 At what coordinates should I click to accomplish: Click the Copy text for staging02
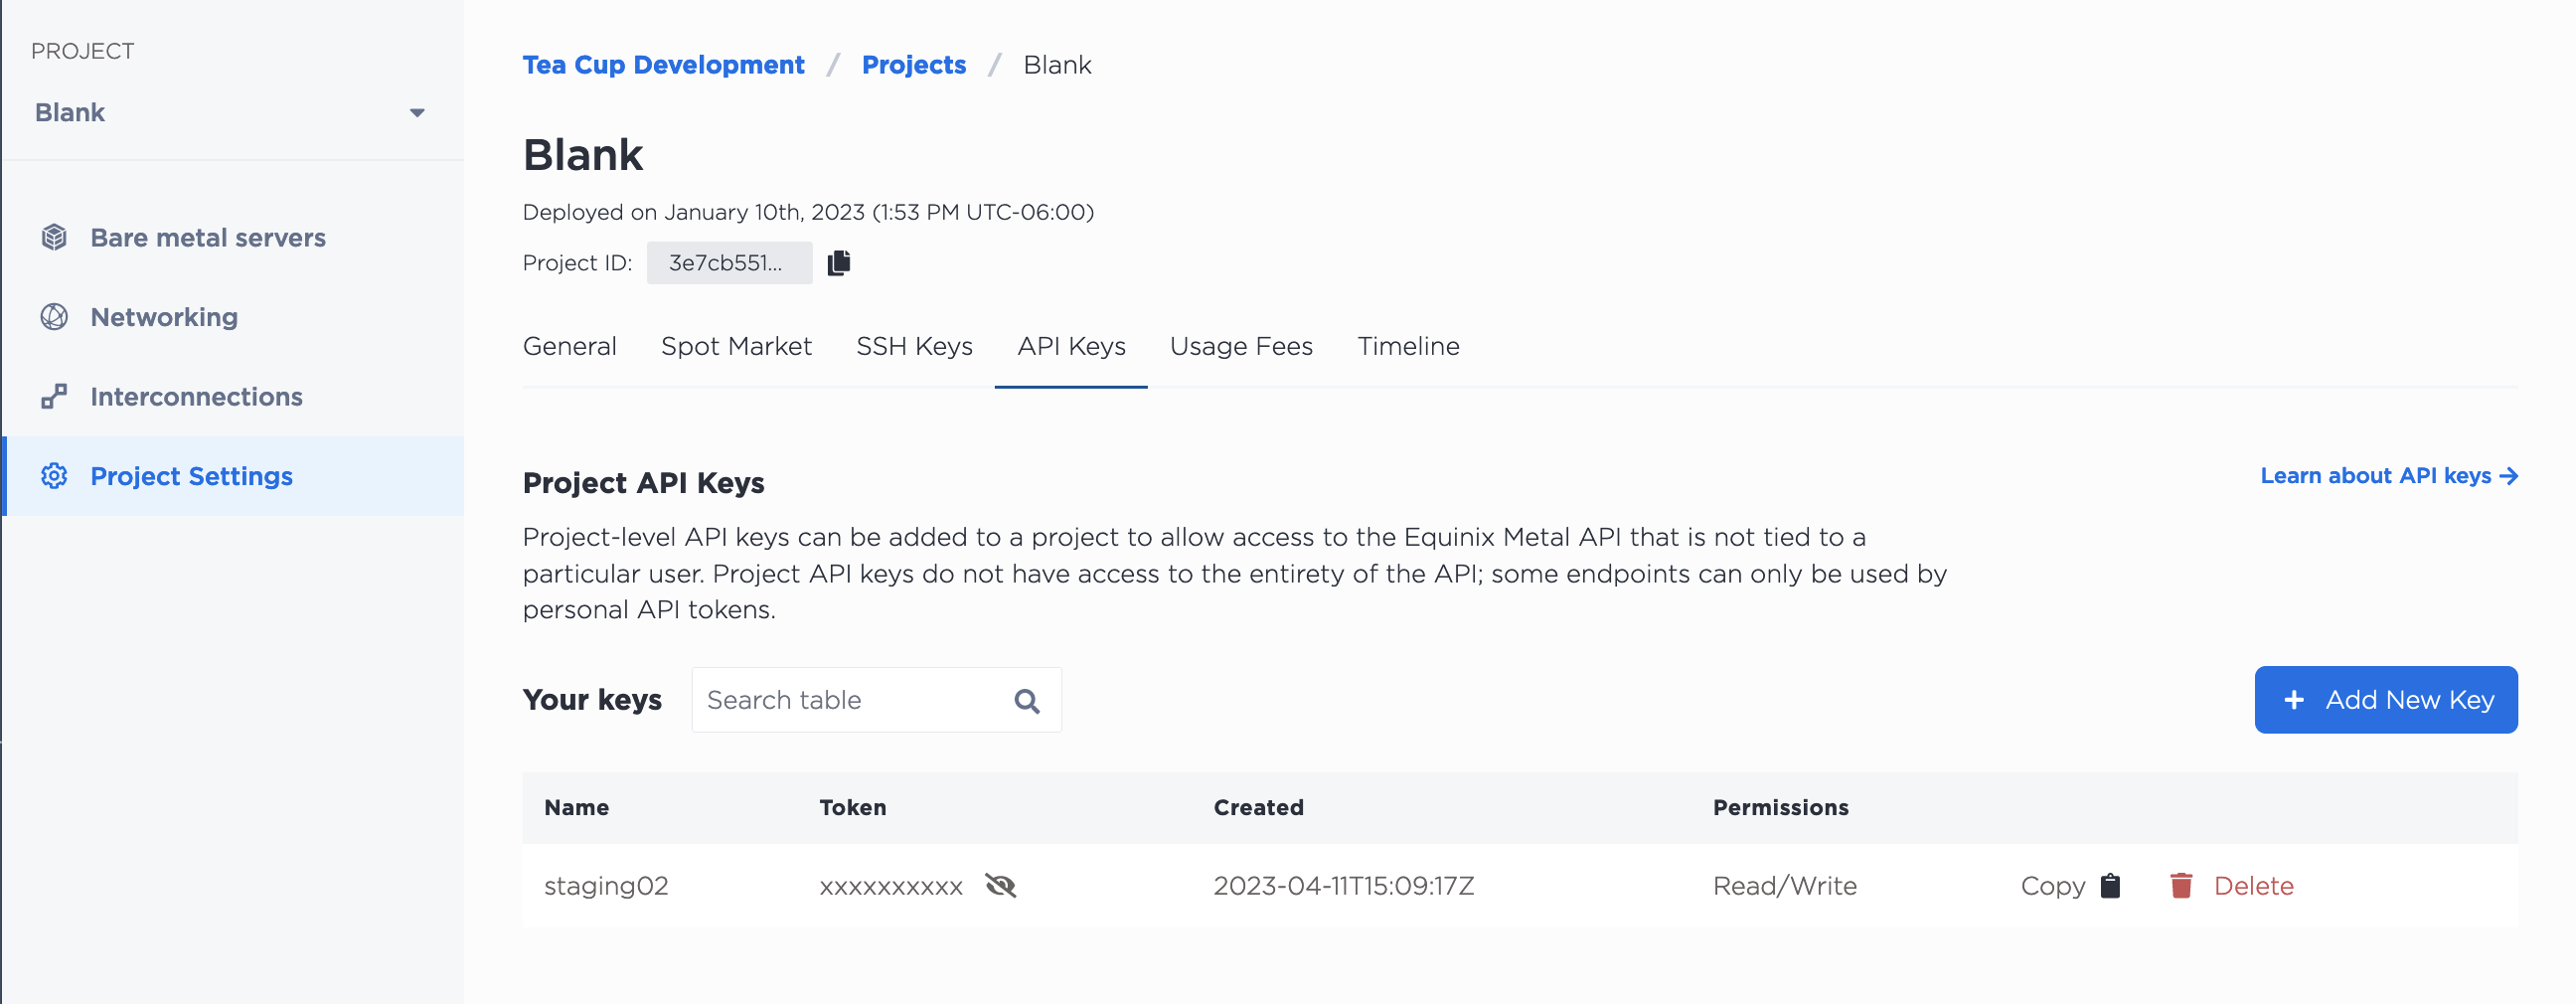click(x=2052, y=886)
